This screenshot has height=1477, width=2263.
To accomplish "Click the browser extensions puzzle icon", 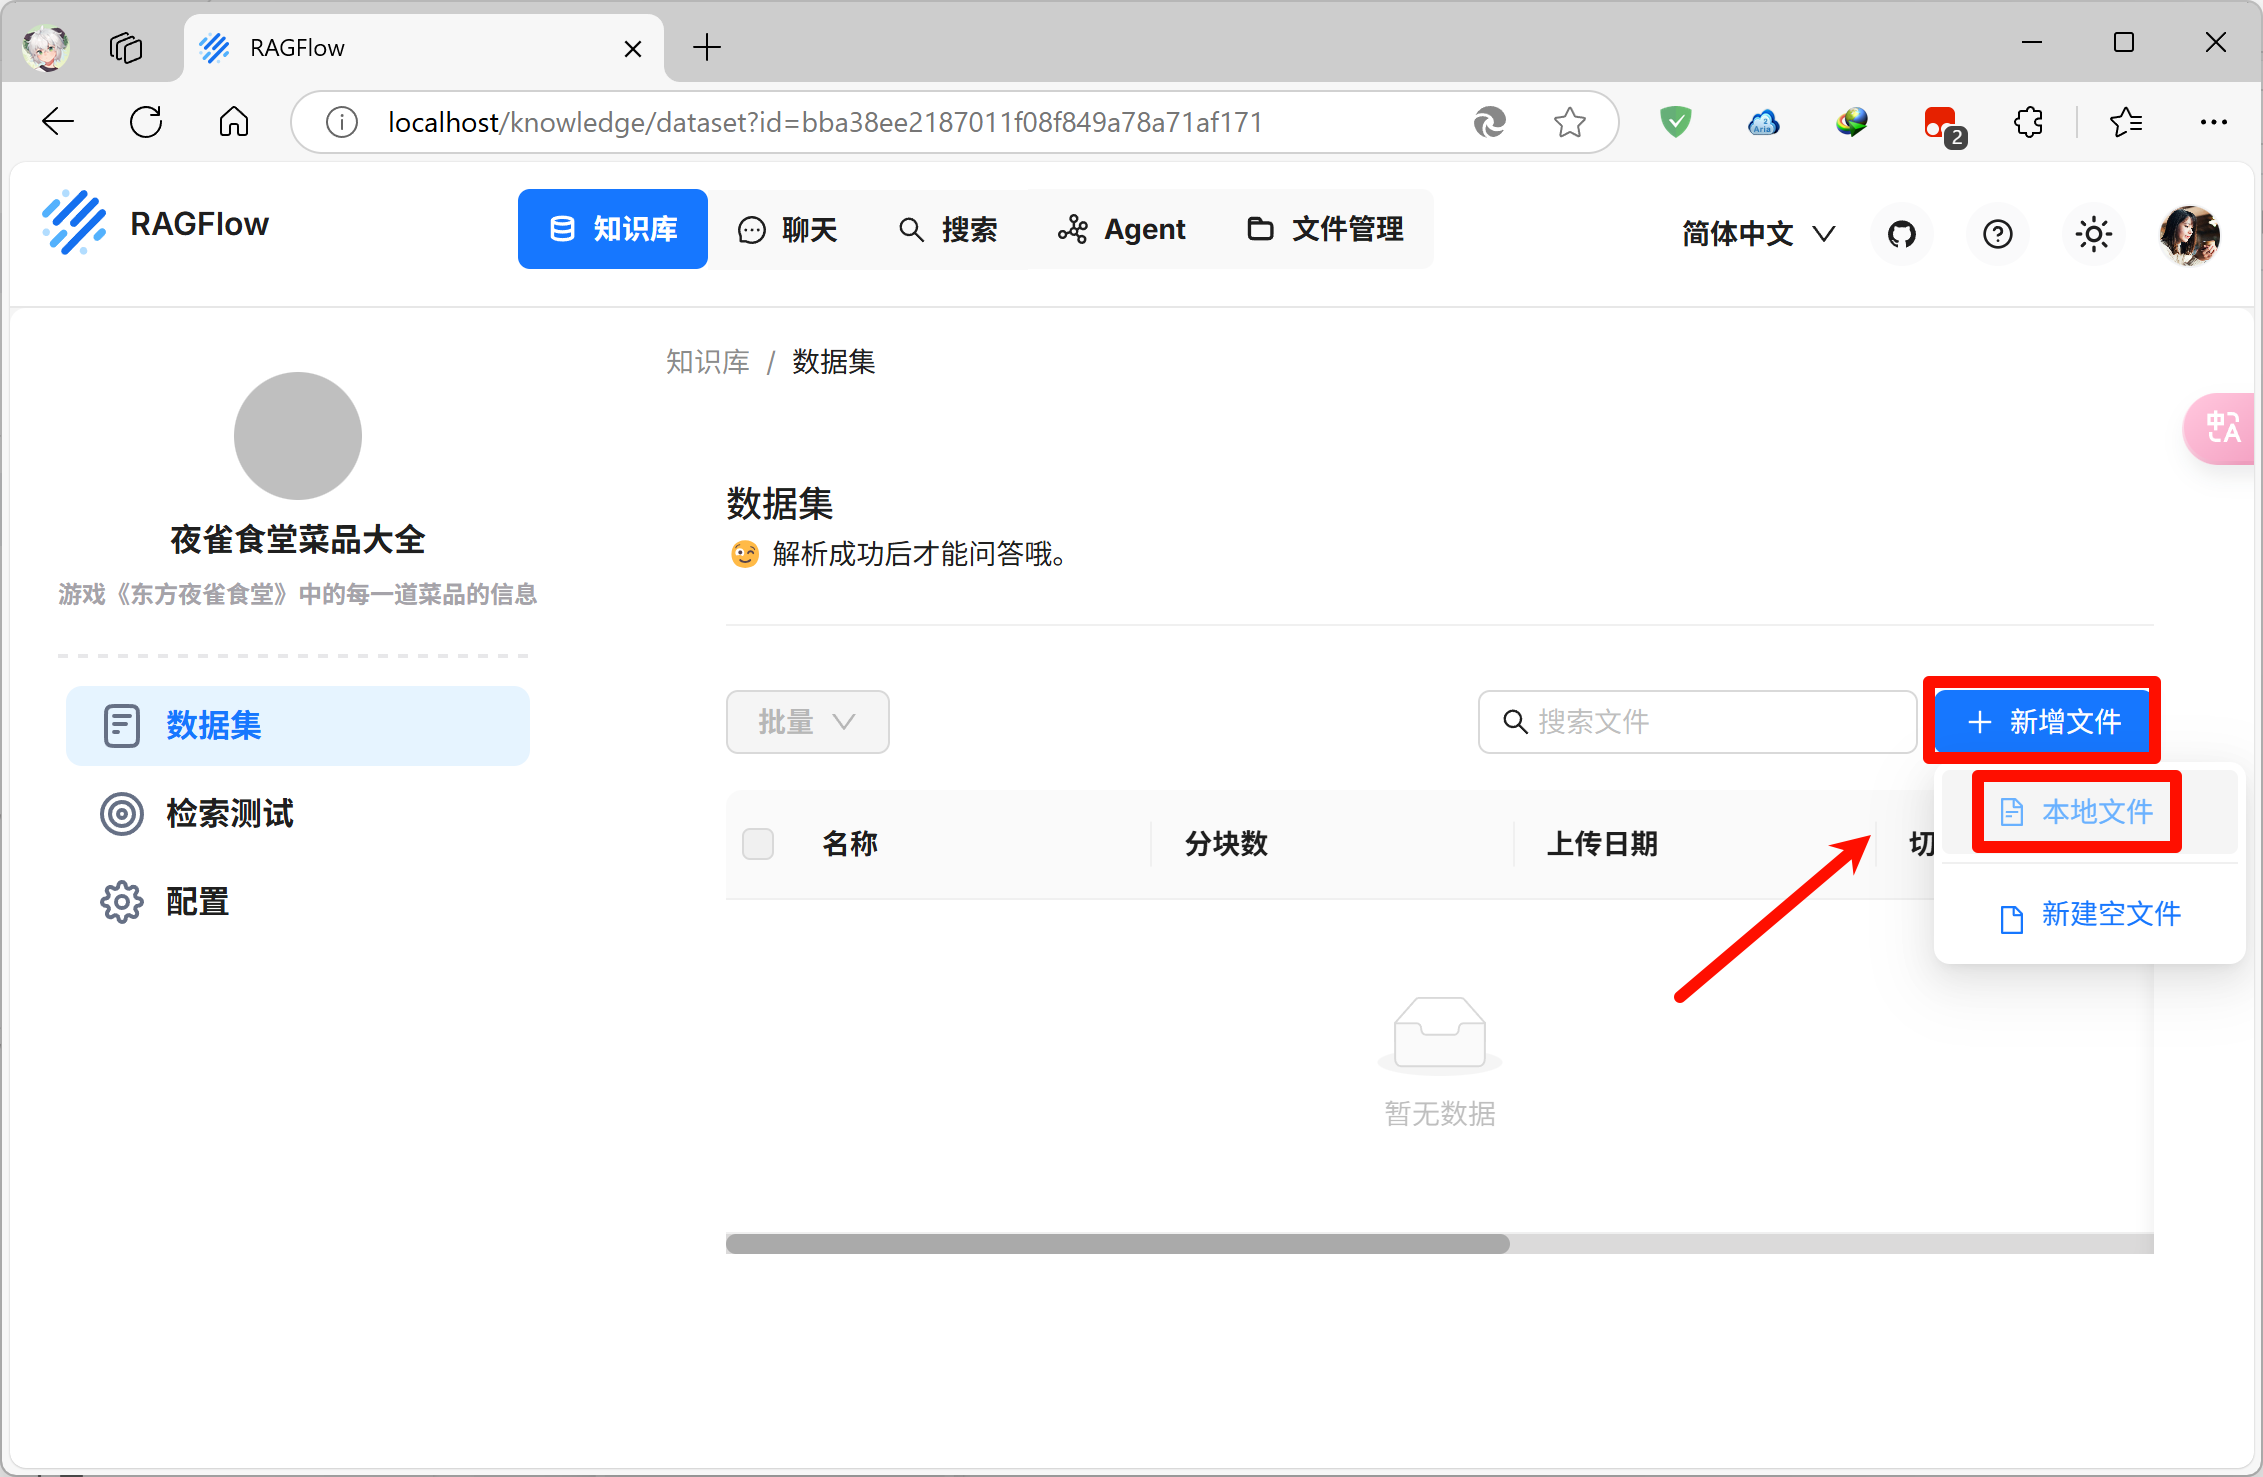I will click(2028, 122).
